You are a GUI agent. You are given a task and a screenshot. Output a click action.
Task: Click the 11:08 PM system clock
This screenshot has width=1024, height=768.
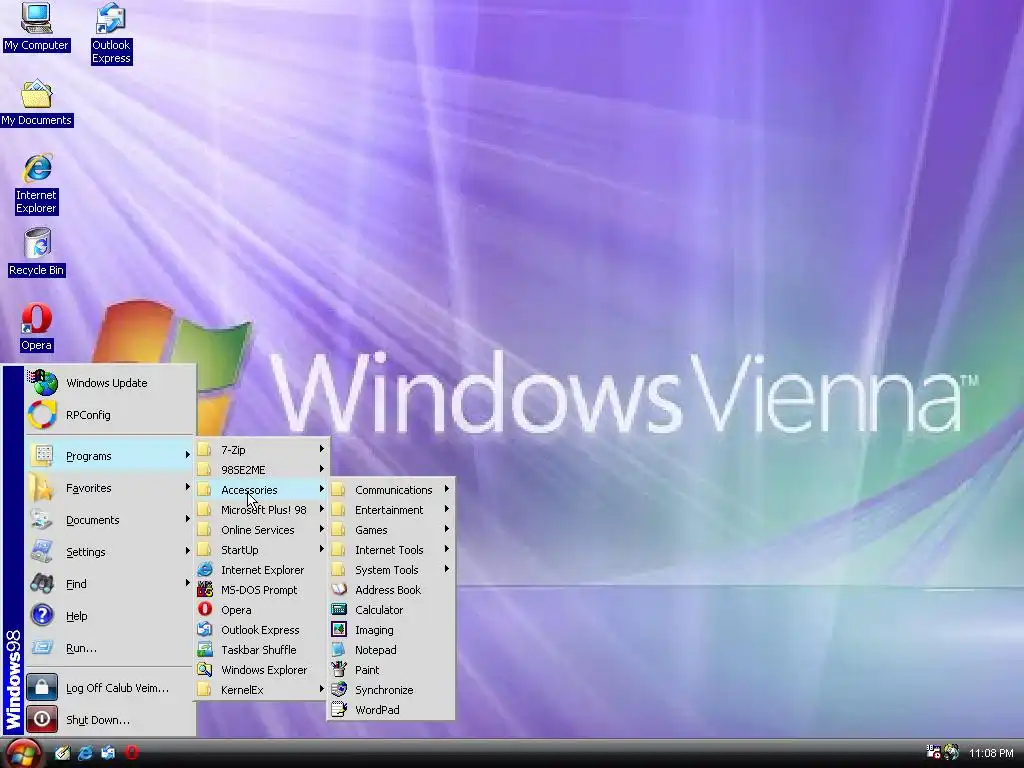[991, 753]
